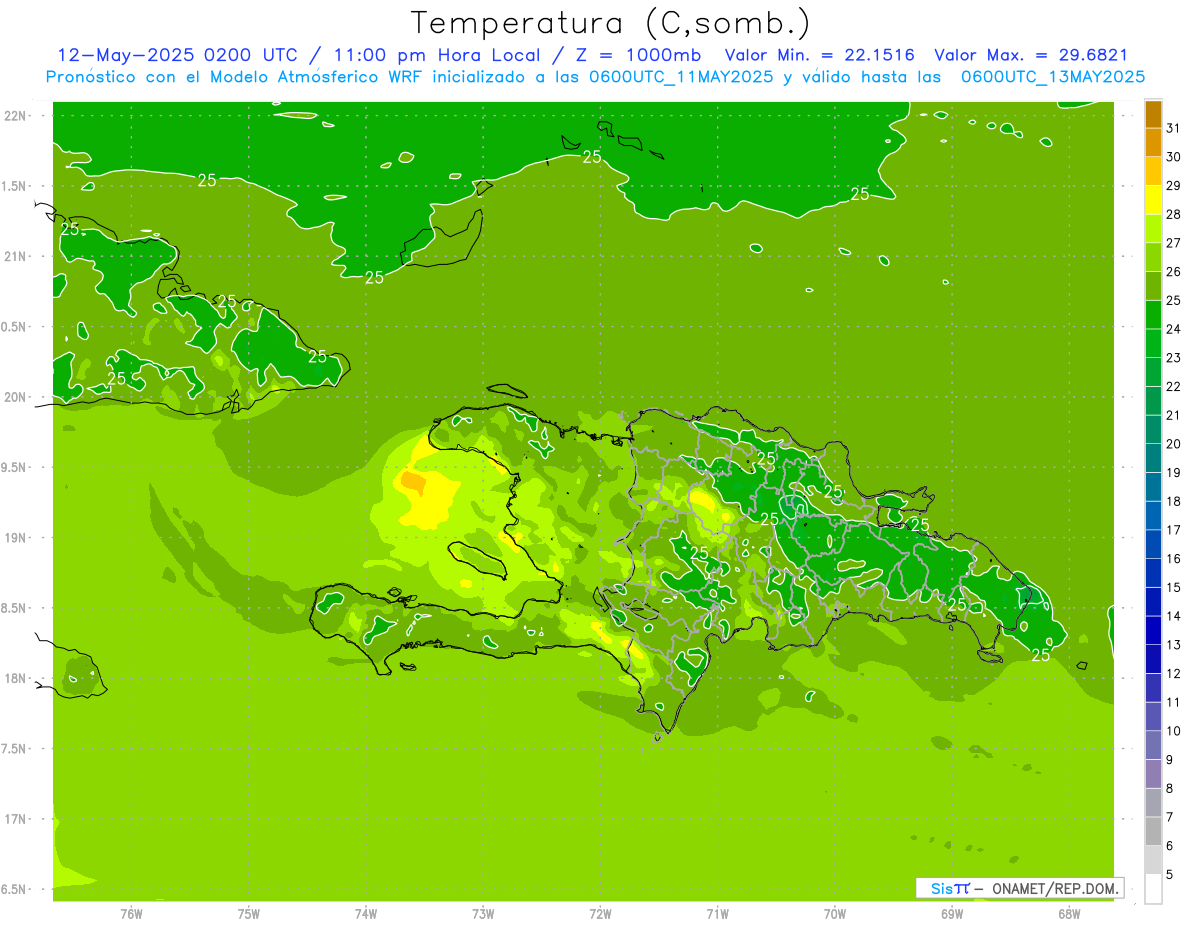The height and width of the screenshot is (927, 1200).
Task: Click the legend value '10'
Action: (1174, 731)
